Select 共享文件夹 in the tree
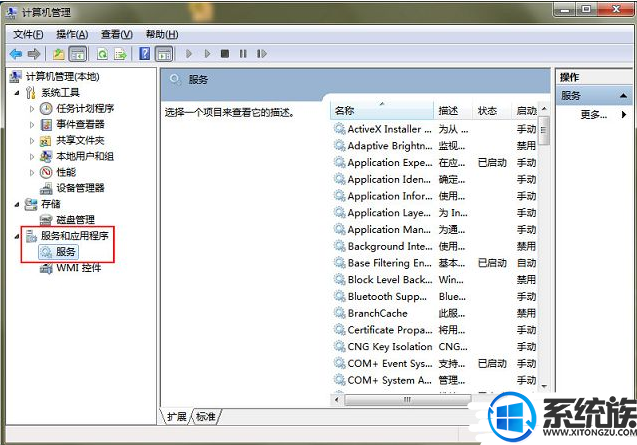Image resolution: width=637 pixels, height=445 pixels. [80, 141]
